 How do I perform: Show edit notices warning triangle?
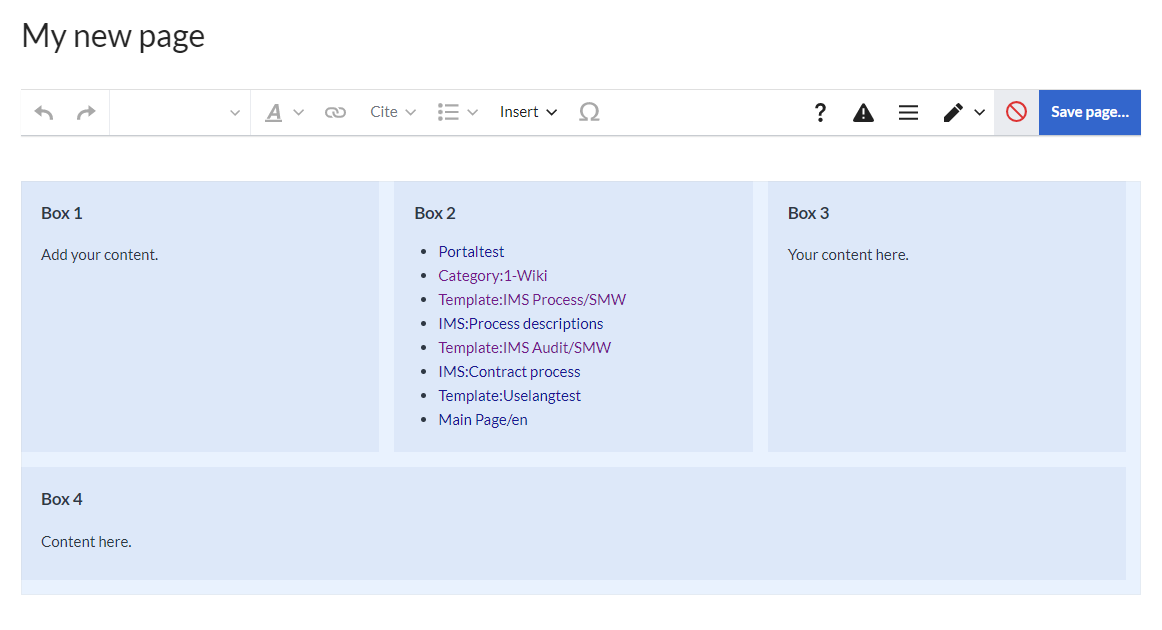[863, 113]
